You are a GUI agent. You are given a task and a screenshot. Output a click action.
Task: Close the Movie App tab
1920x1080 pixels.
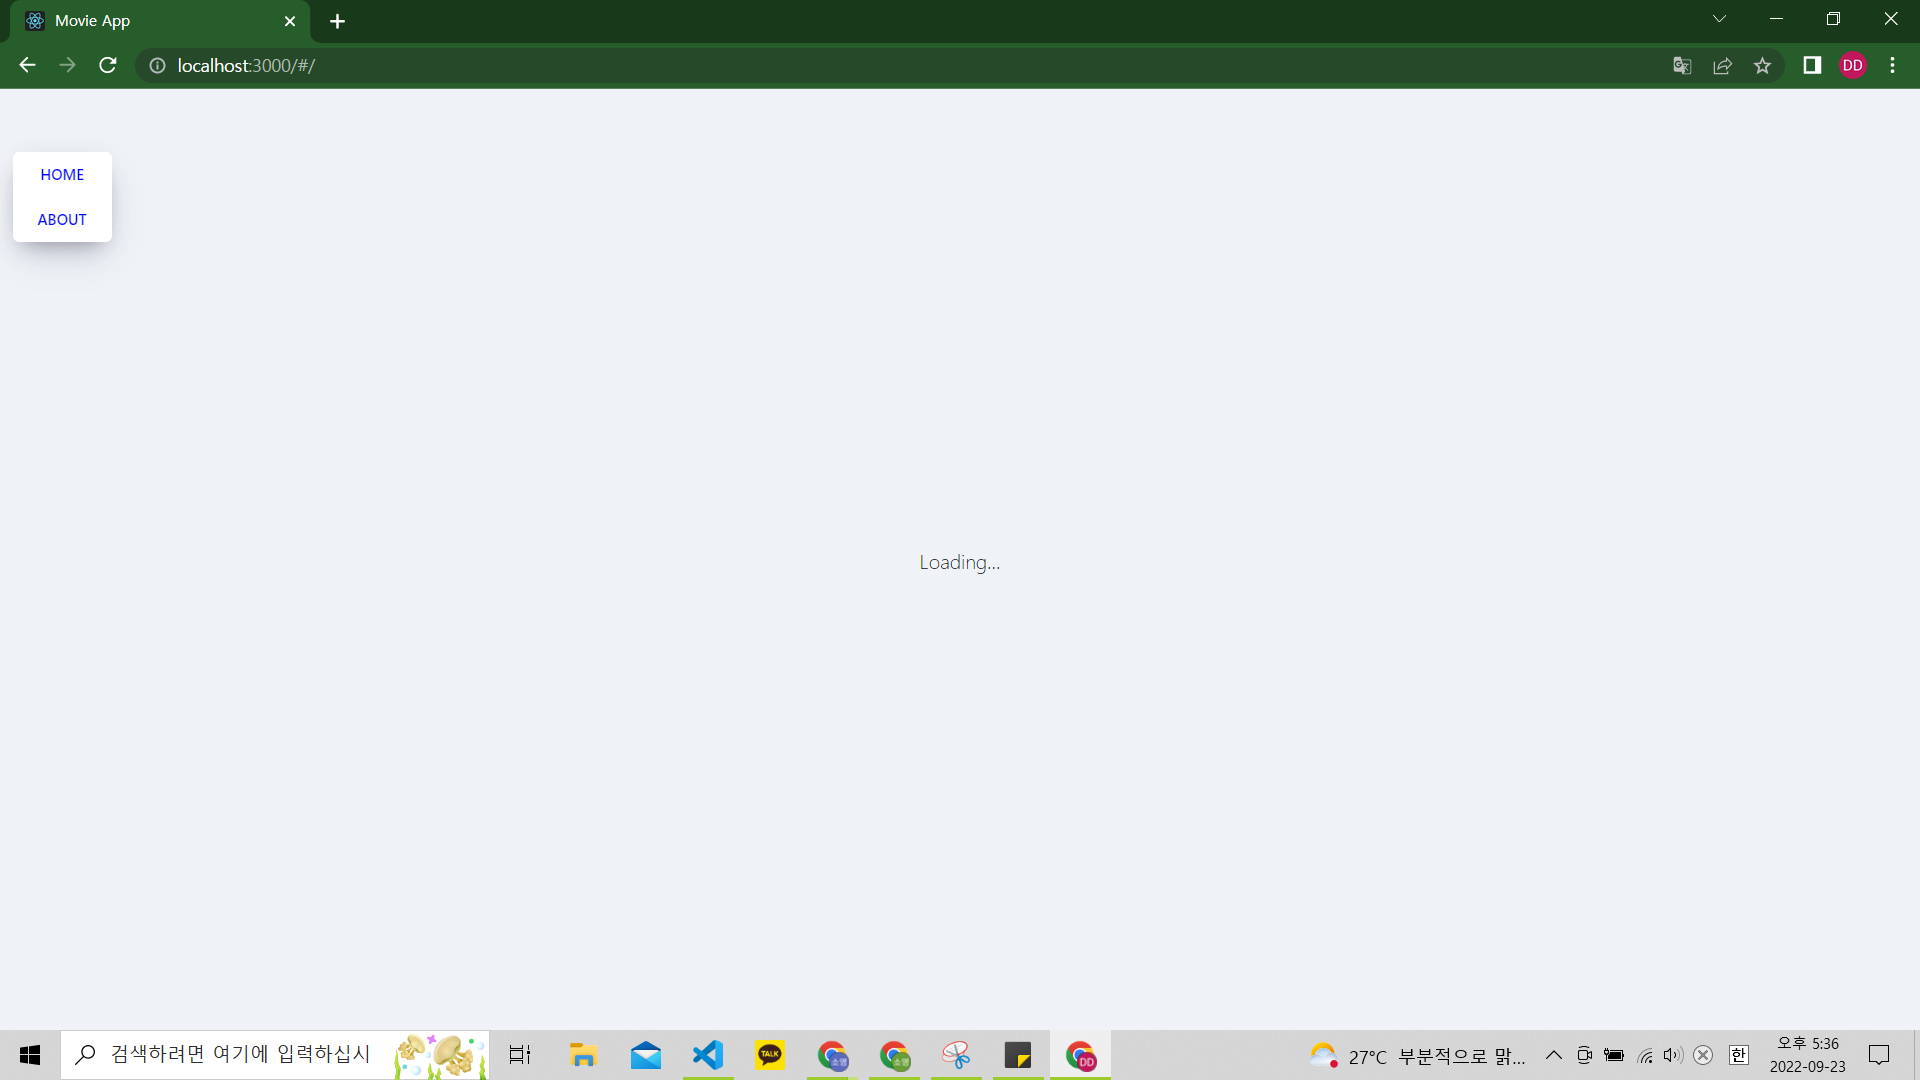coord(290,21)
